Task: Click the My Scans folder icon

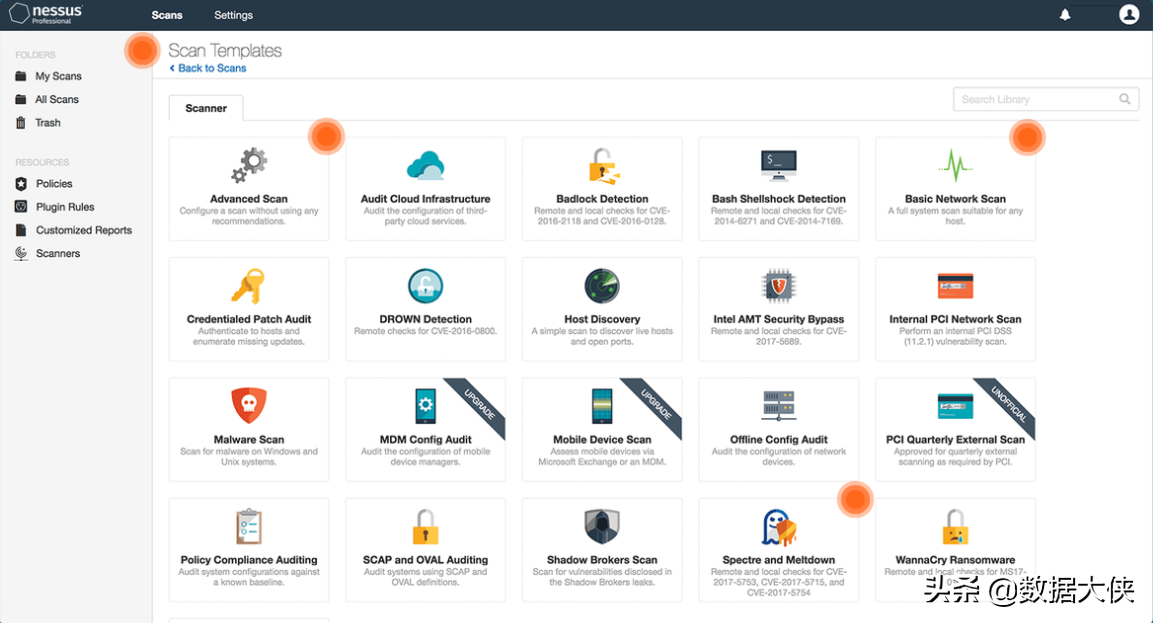Action: tap(21, 76)
